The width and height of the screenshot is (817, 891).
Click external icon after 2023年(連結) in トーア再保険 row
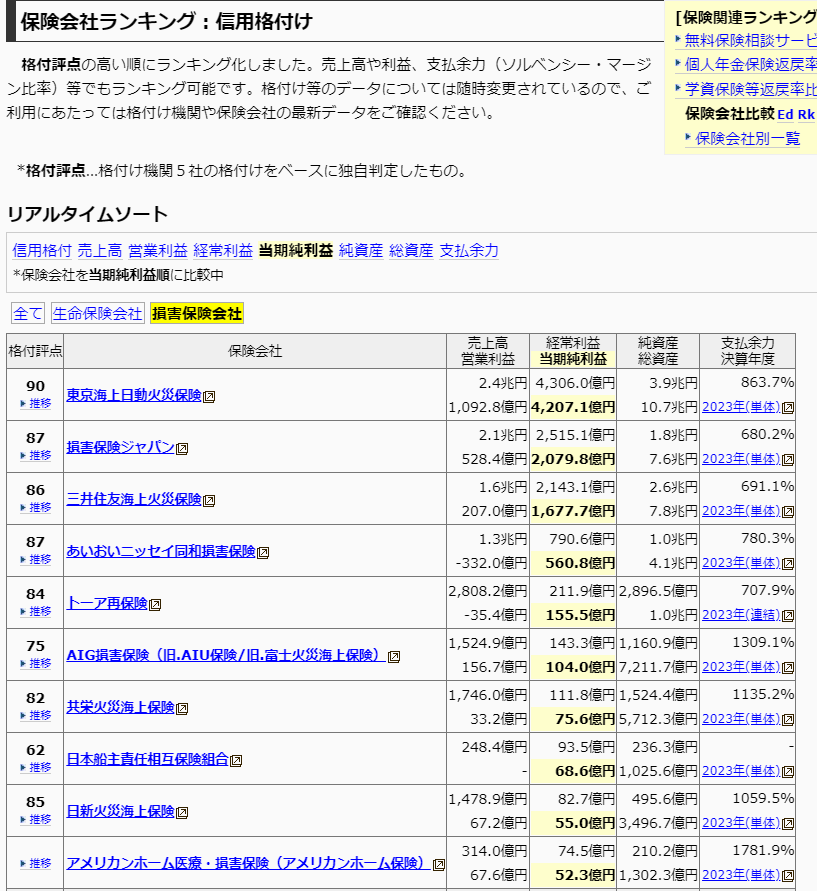tap(788, 616)
